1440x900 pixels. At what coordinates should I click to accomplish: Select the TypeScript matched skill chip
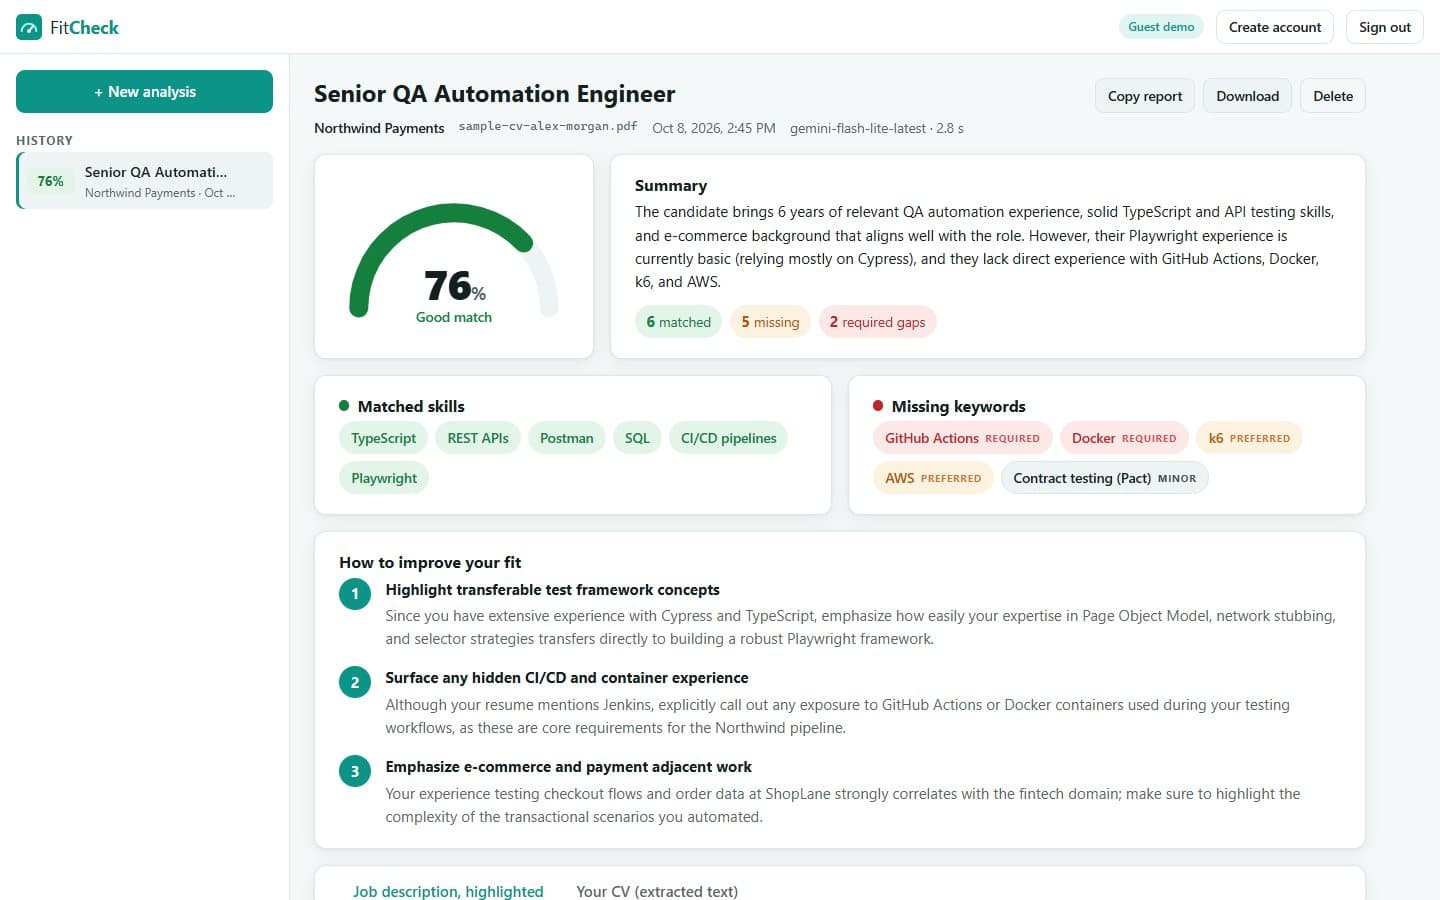[x=383, y=438]
